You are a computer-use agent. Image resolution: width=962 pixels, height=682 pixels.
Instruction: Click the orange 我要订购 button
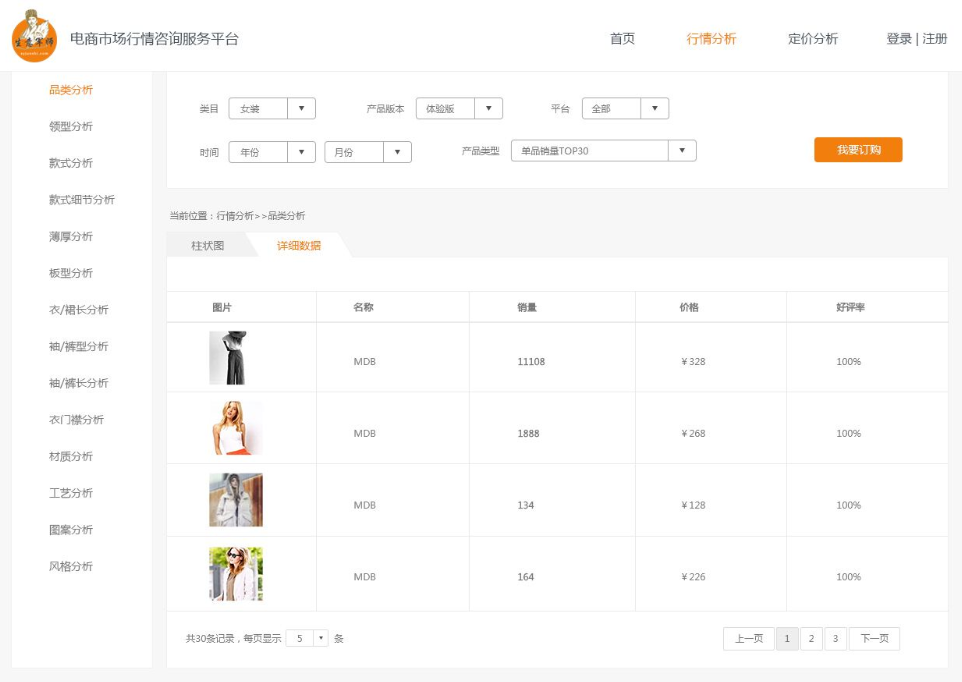(x=858, y=150)
